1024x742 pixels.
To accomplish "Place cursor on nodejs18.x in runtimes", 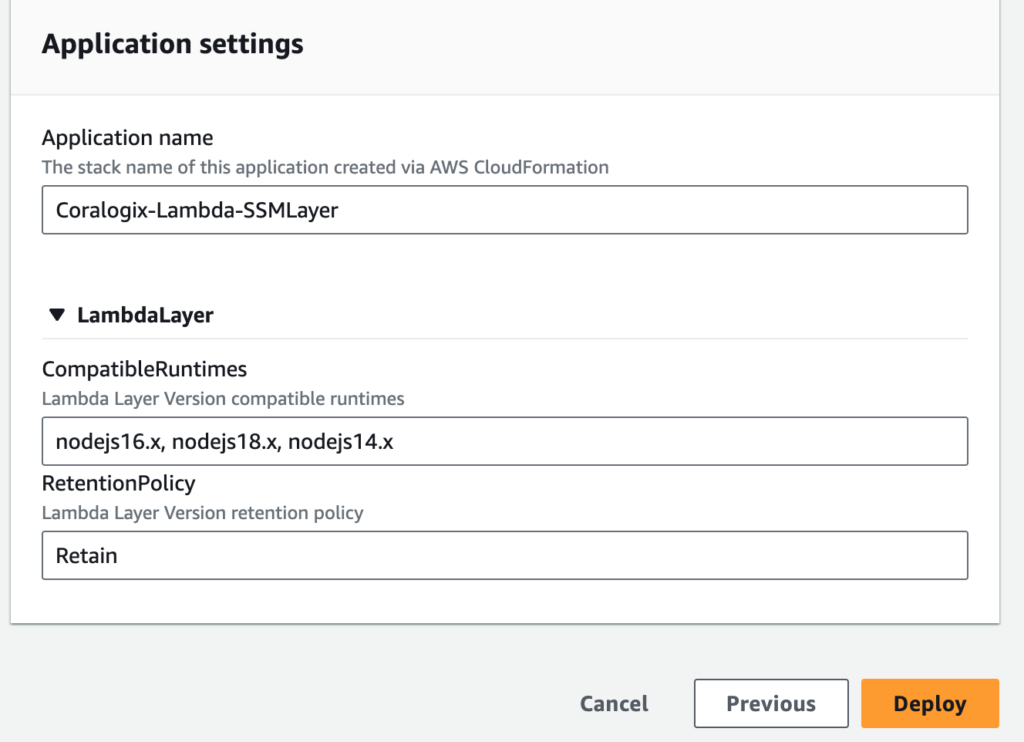I will 227,442.
